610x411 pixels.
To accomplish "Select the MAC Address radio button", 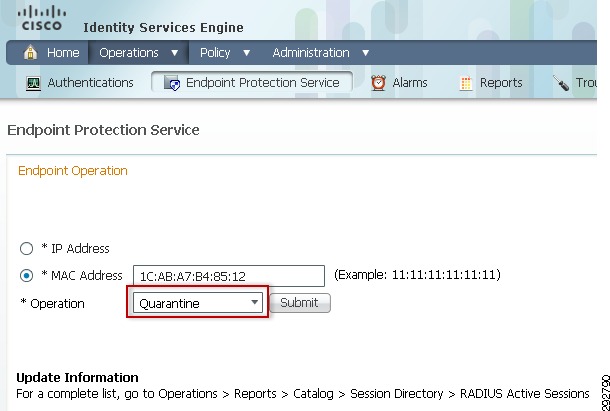I will (x=26, y=276).
